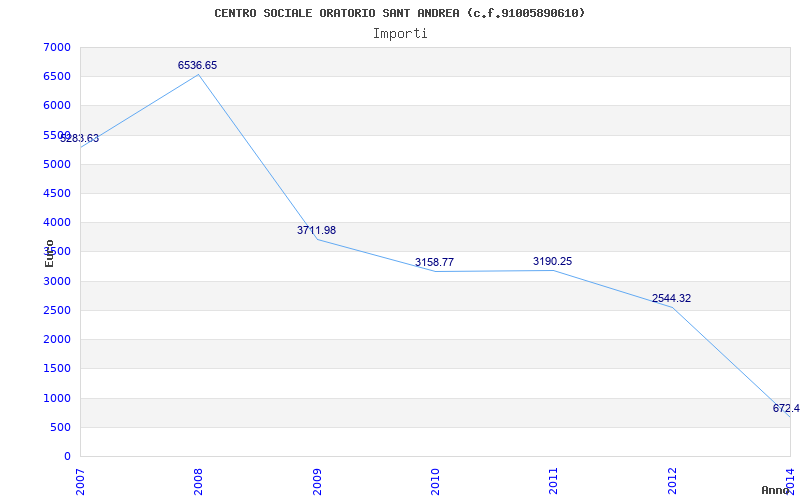Click the 2500 y-axis value

point(57,310)
